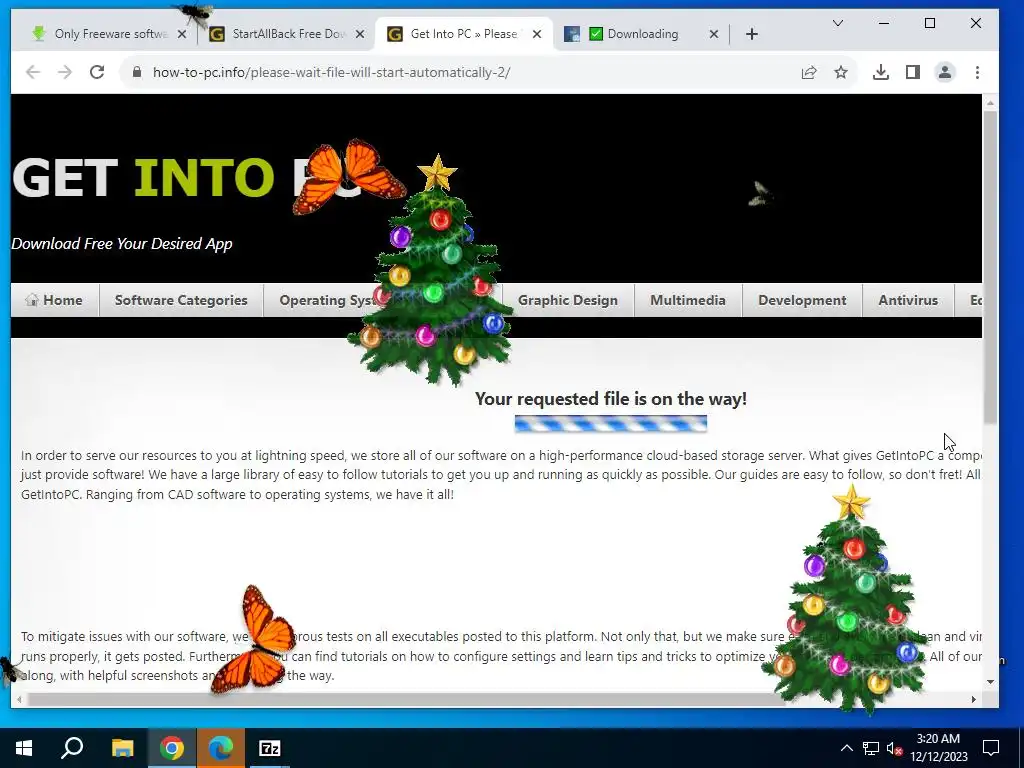Open Chrome three-dot menu
This screenshot has height=768, width=1024.
click(x=977, y=72)
